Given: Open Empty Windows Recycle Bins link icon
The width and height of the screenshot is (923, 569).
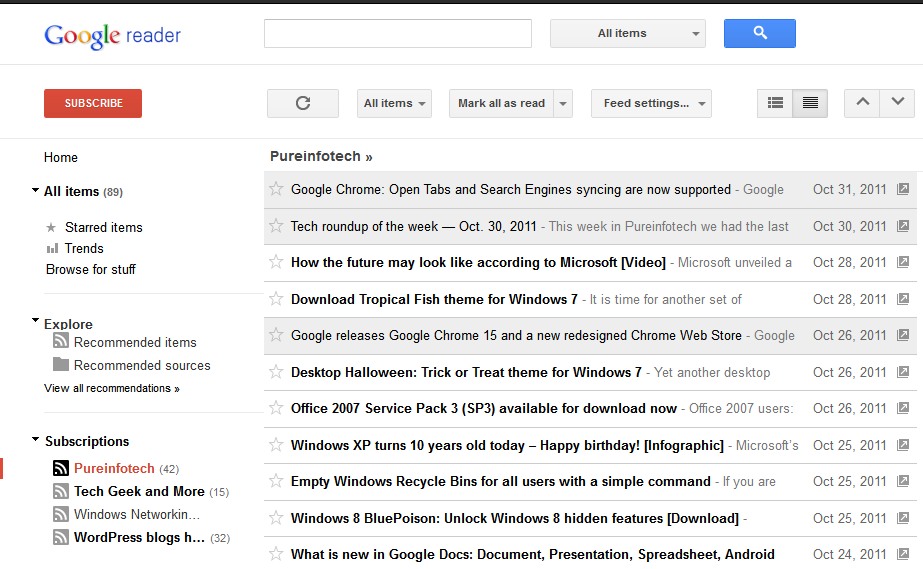Looking at the screenshot, I should (x=902, y=481).
